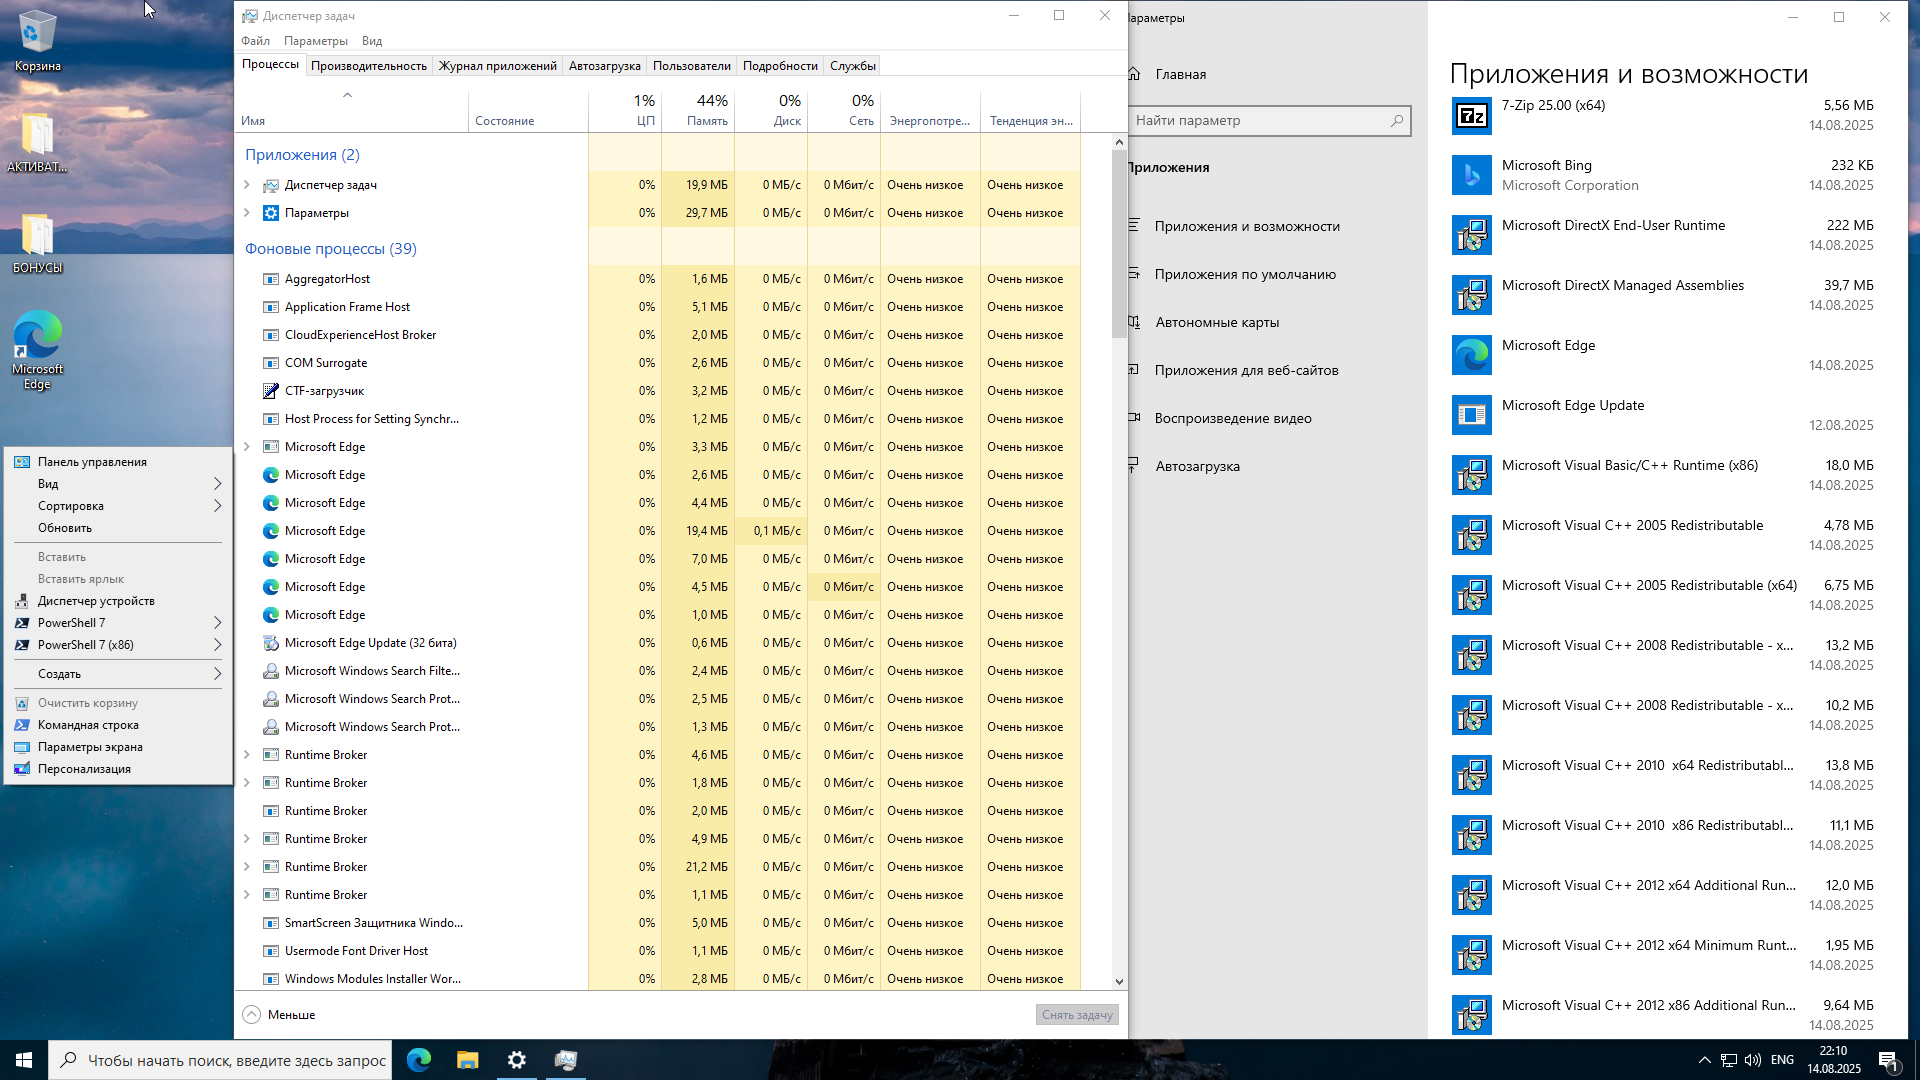Sort processes by Память column header
Image resolution: width=1920 pixels, height=1080 pixels.
point(698,110)
